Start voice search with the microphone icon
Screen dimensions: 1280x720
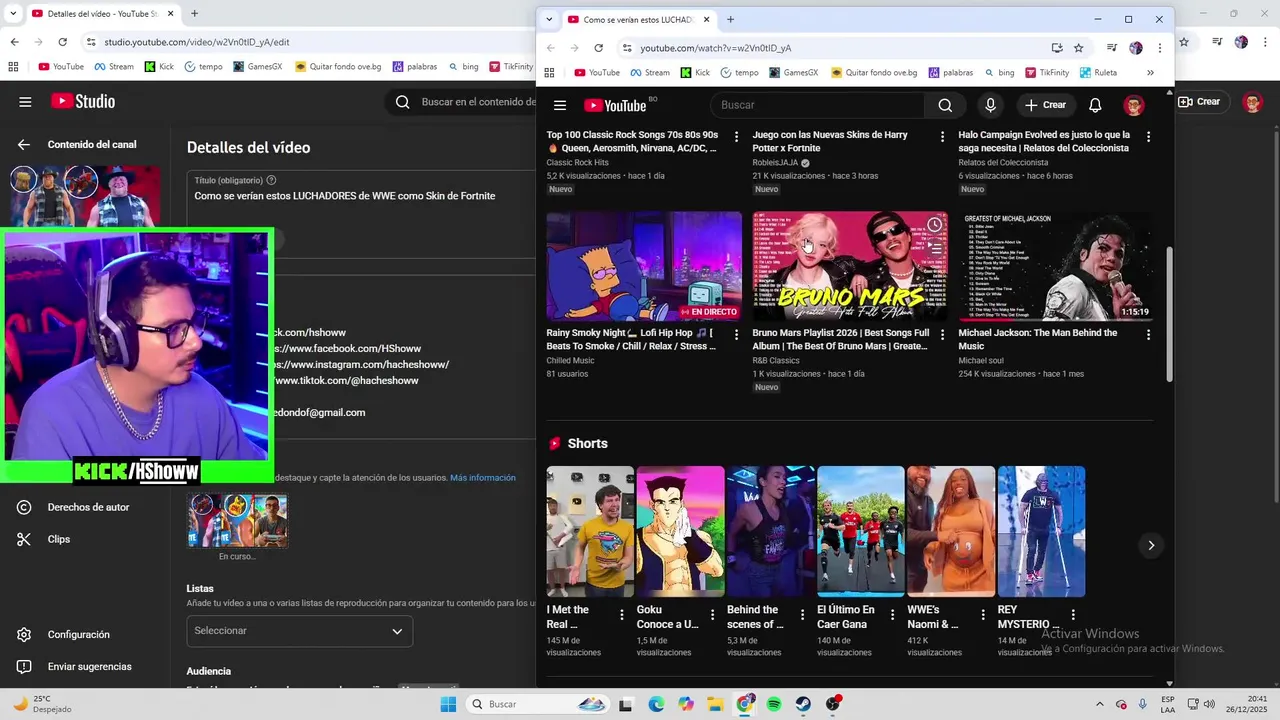coord(990,105)
